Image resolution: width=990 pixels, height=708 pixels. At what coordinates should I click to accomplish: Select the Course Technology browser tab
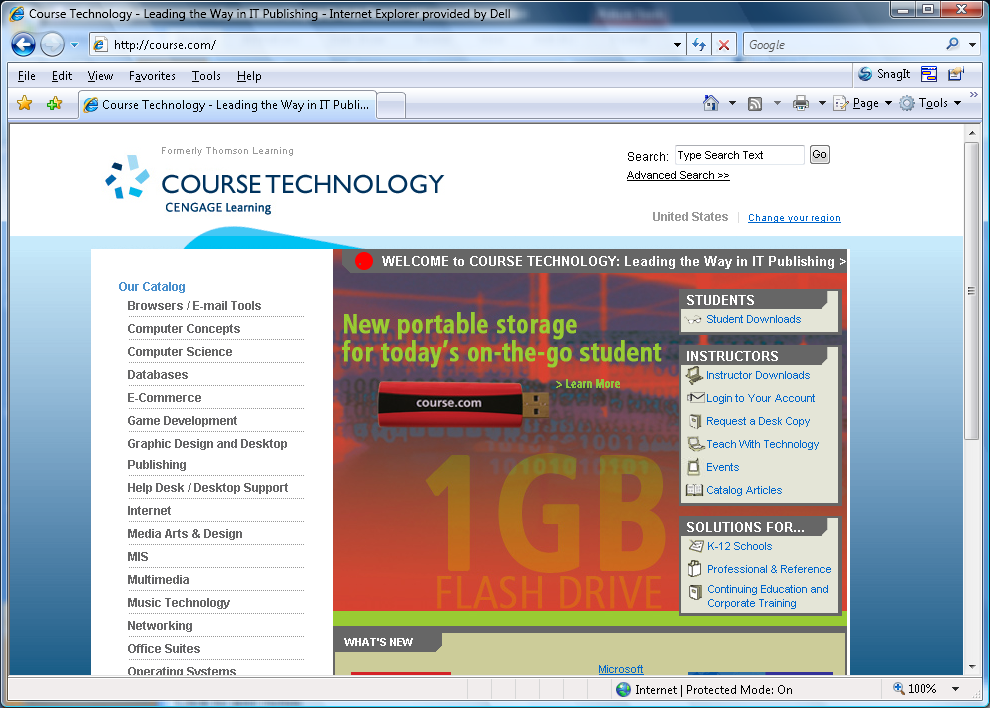(227, 105)
